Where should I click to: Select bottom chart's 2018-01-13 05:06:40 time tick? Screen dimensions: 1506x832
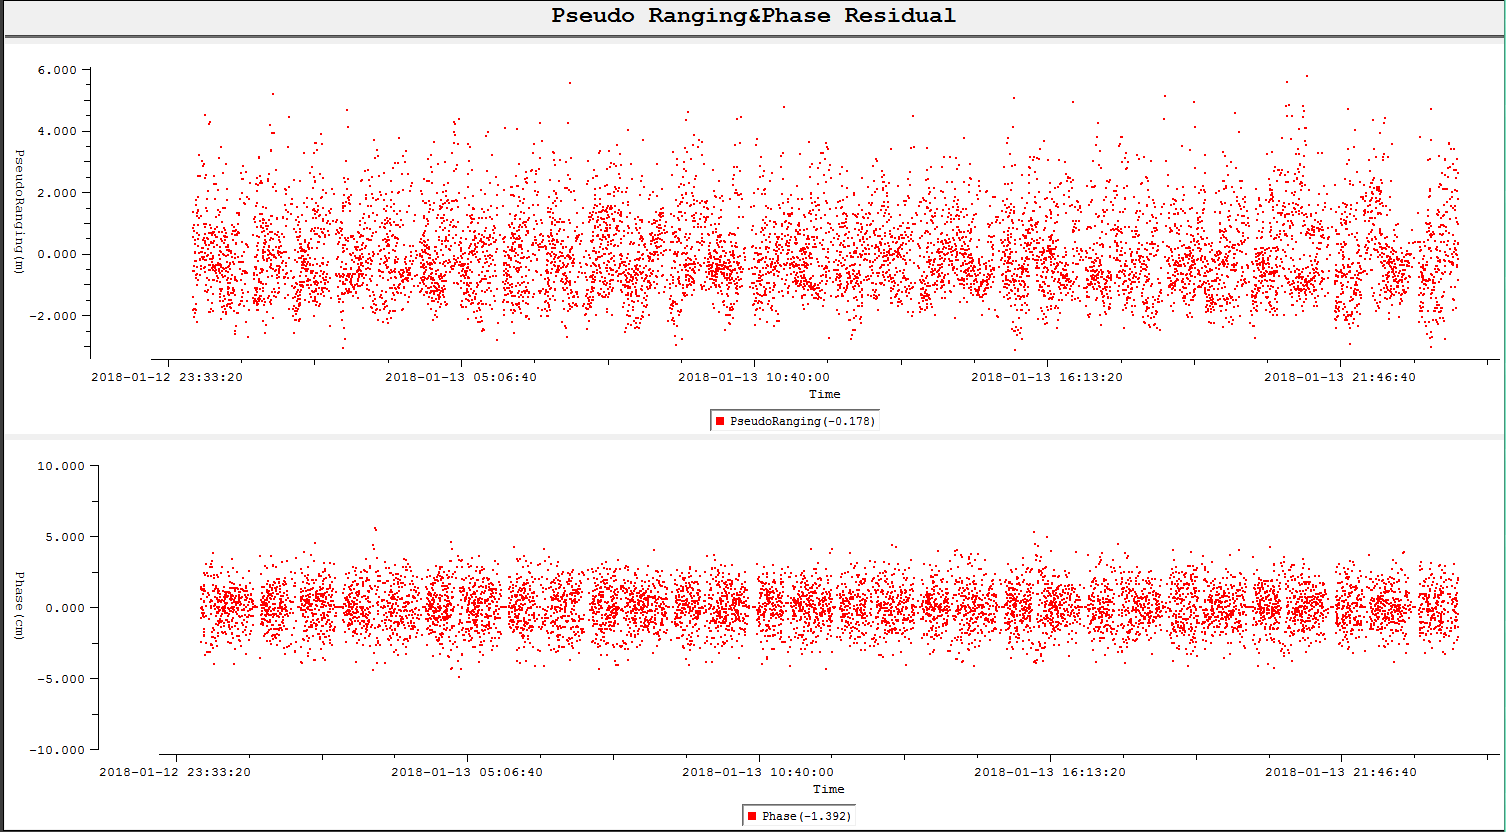coord(467,772)
